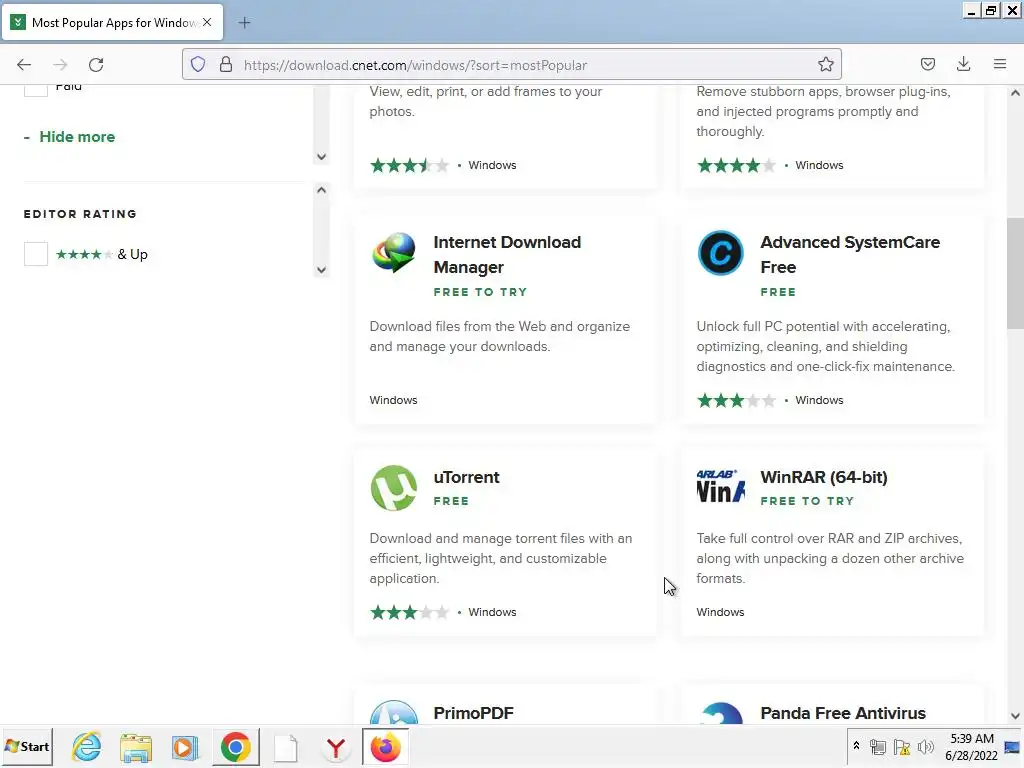
Task: Open the volume control in tray
Action: point(925,746)
